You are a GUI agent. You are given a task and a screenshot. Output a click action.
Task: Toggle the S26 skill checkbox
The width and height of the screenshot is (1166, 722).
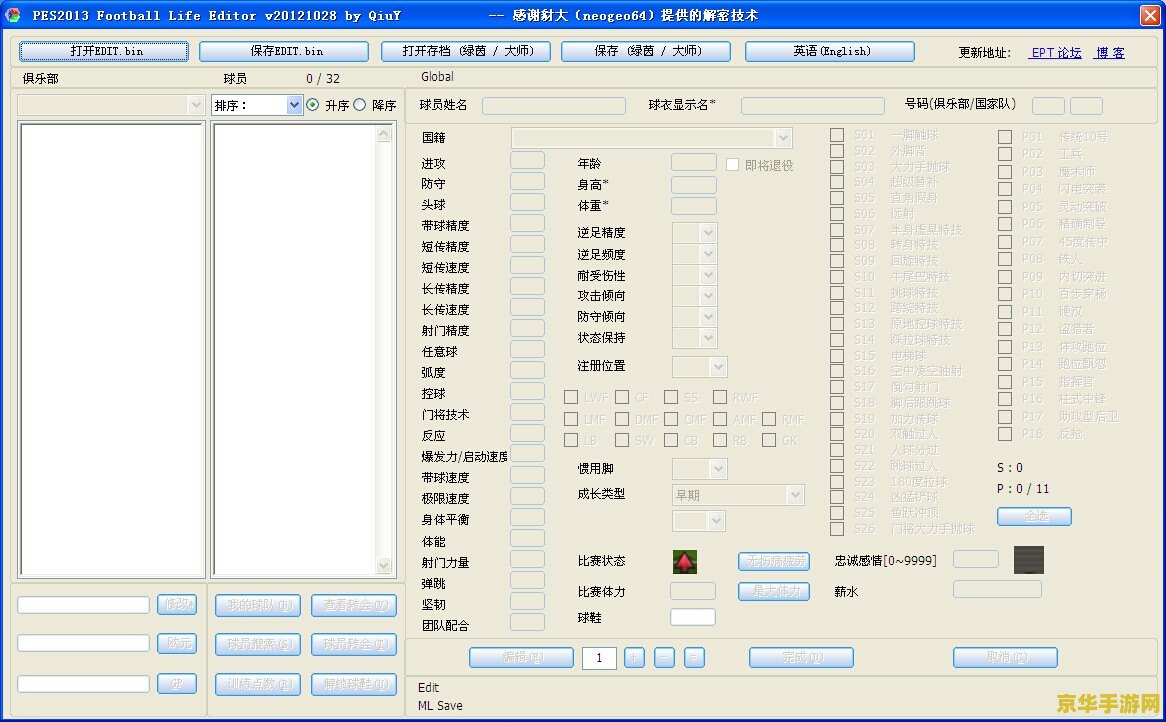tap(837, 529)
